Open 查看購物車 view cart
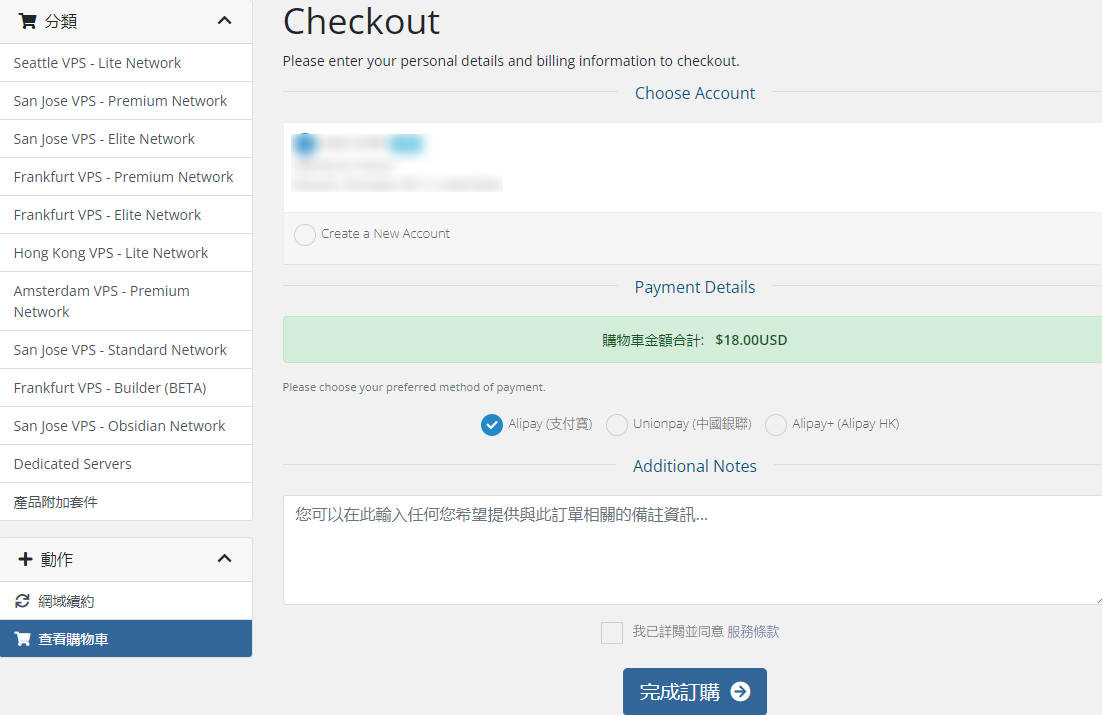The width and height of the screenshot is (1102, 715). 126,638
